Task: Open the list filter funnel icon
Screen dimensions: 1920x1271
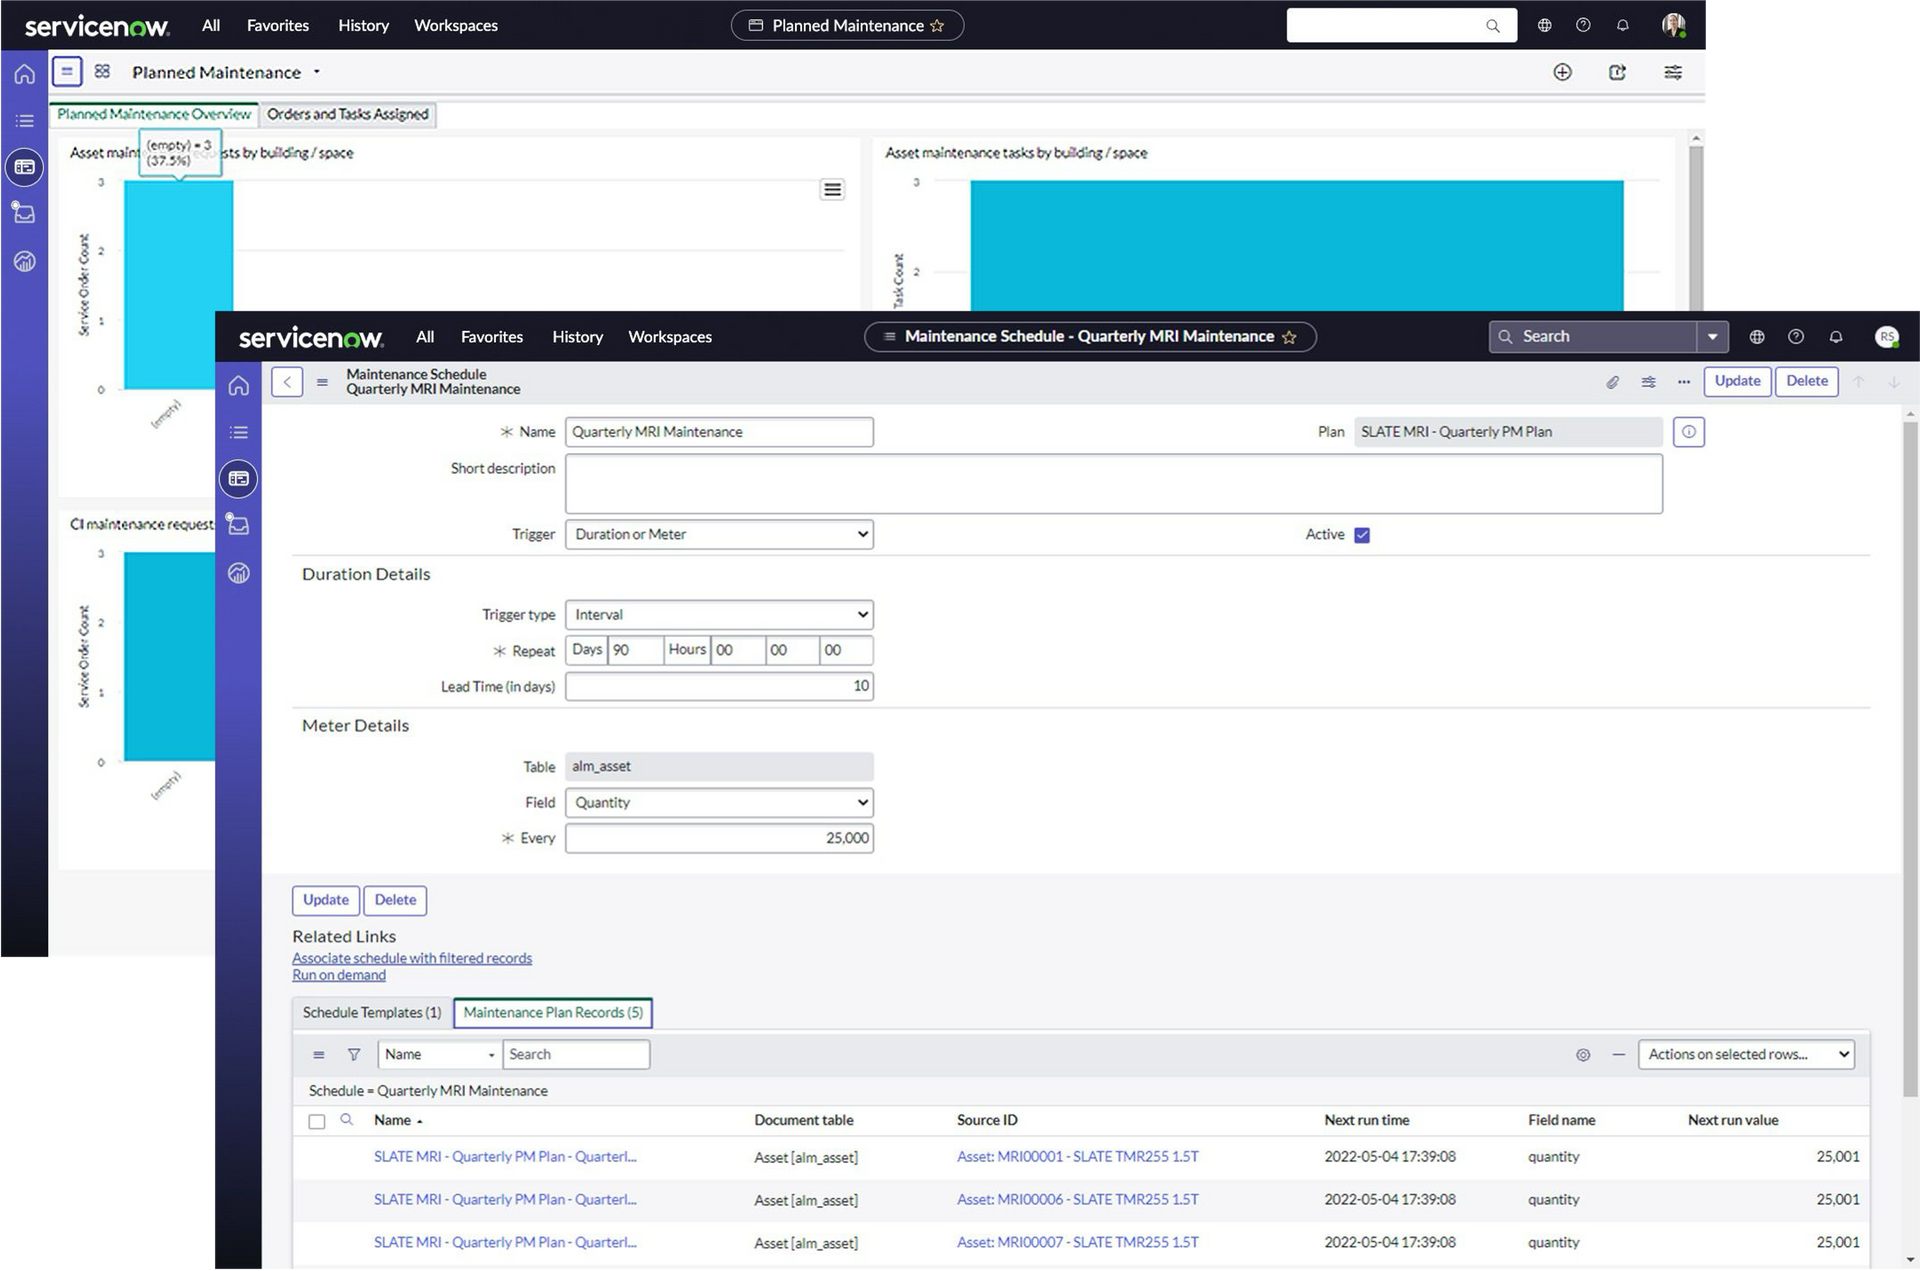Action: [355, 1054]
